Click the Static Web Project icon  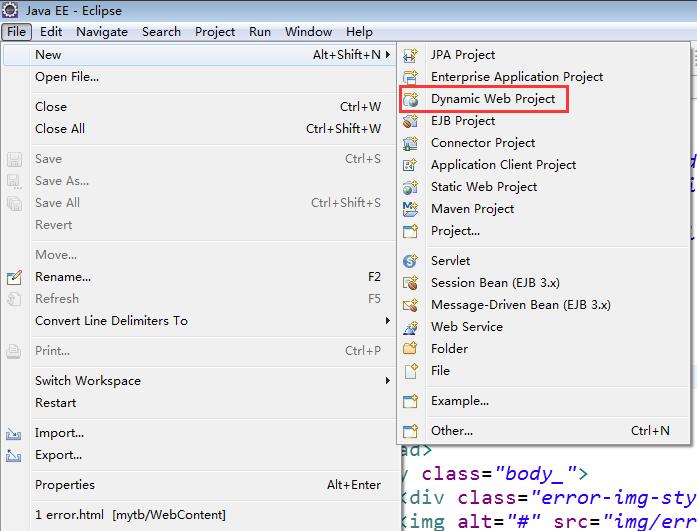(x=410, y=188)
